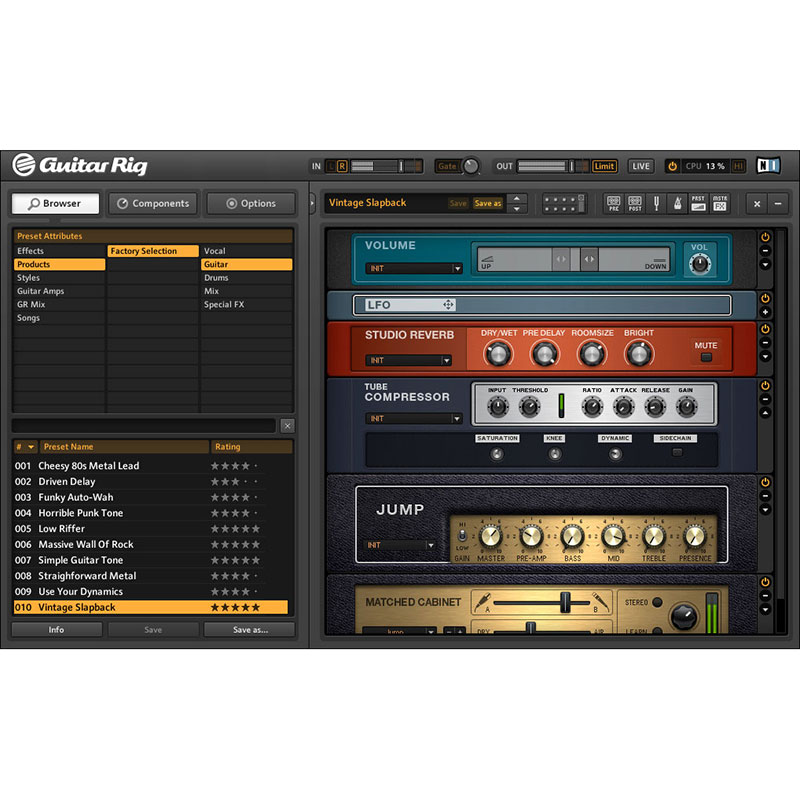This screenshot has height=800, width=800.
Task: Show the Pre tapedeck module
Action: (614, 203)
